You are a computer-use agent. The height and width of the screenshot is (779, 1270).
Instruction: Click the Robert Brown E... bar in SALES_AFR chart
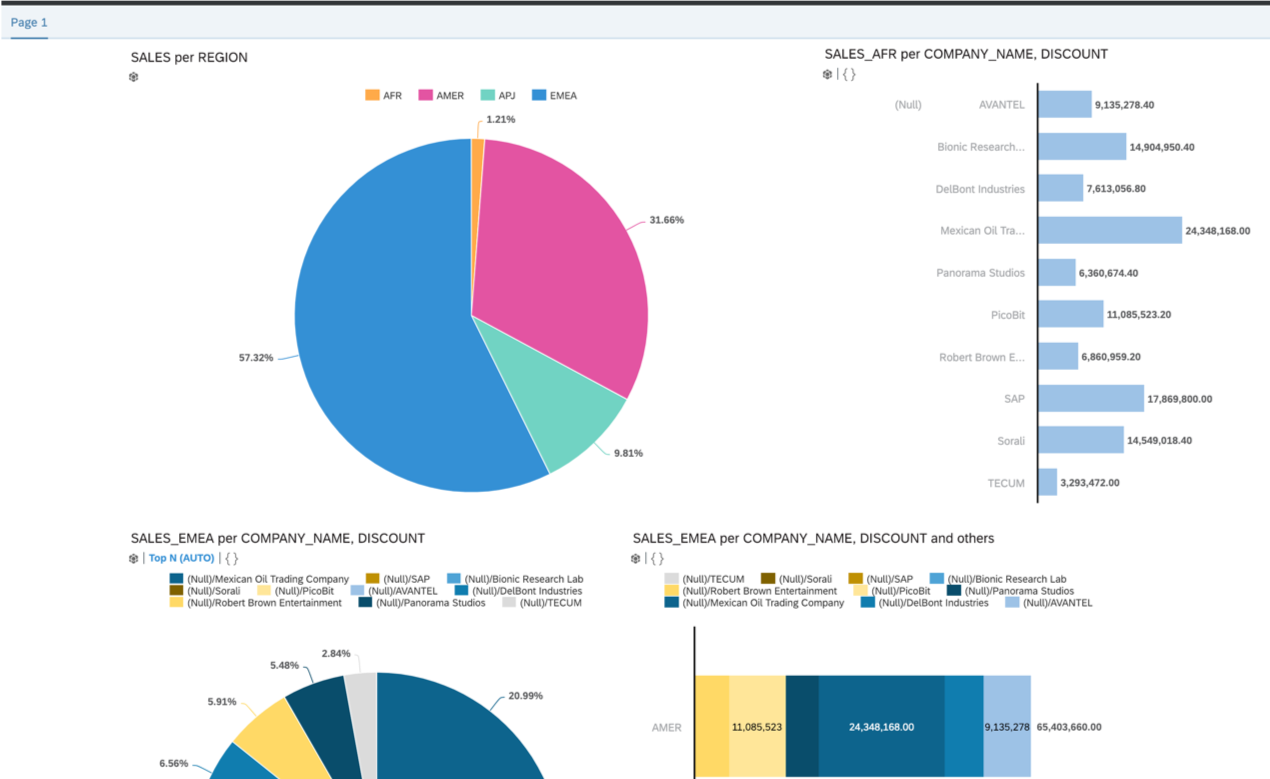point(1059,356)
